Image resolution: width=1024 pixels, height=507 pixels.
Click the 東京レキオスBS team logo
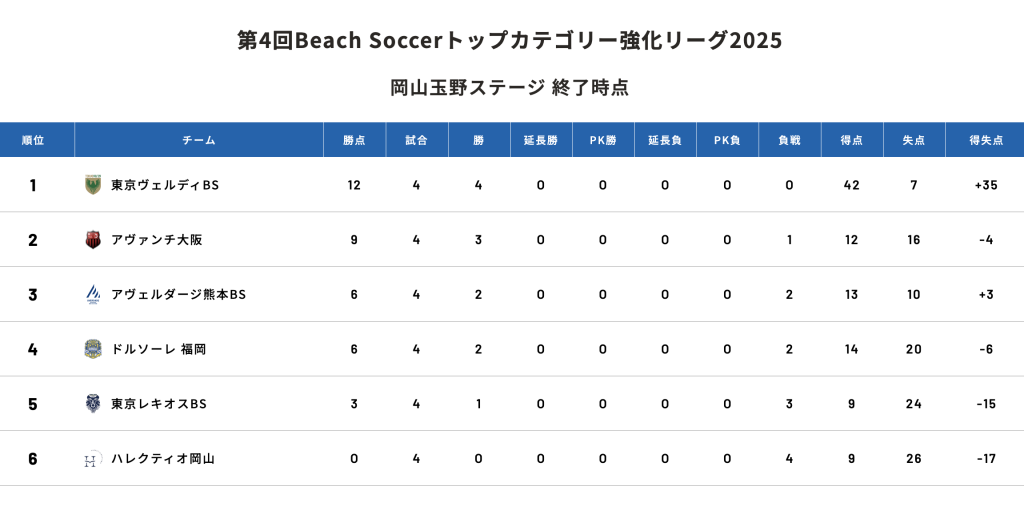[93, 404]
